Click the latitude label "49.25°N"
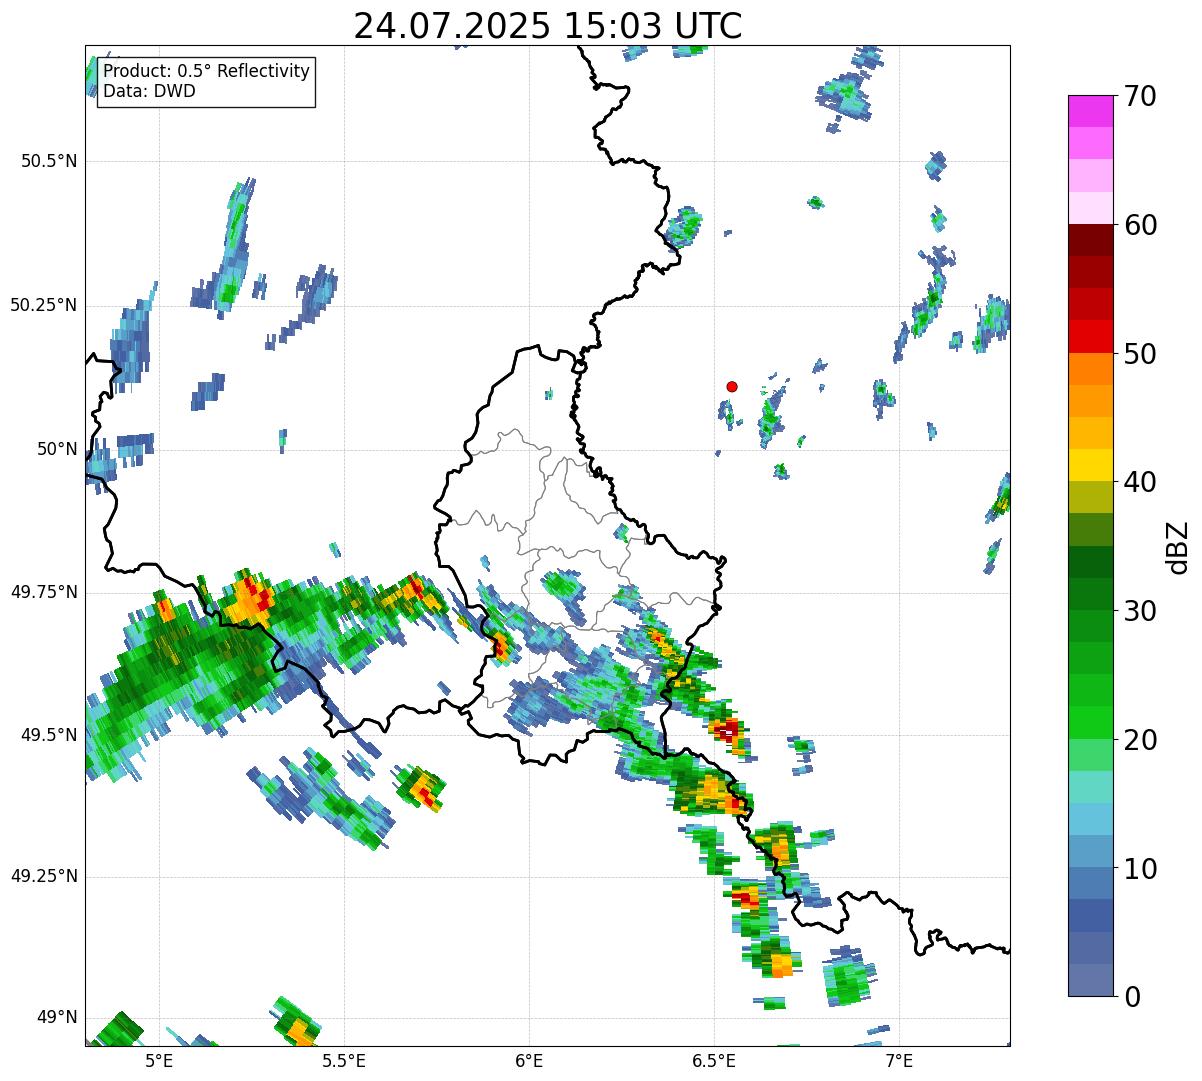Screen dimensions: 1202x1081 coord(44,876)
